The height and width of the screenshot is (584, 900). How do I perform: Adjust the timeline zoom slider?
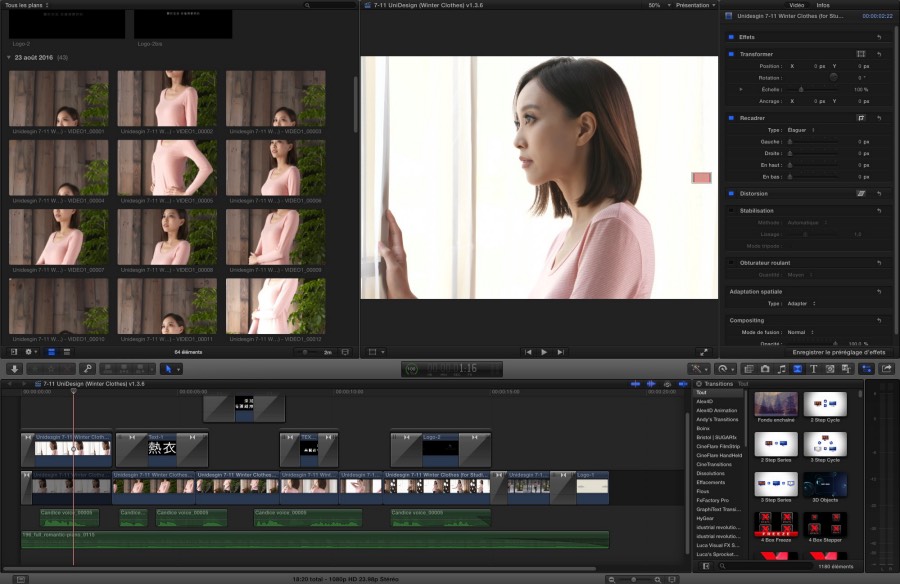coord(634,579)
